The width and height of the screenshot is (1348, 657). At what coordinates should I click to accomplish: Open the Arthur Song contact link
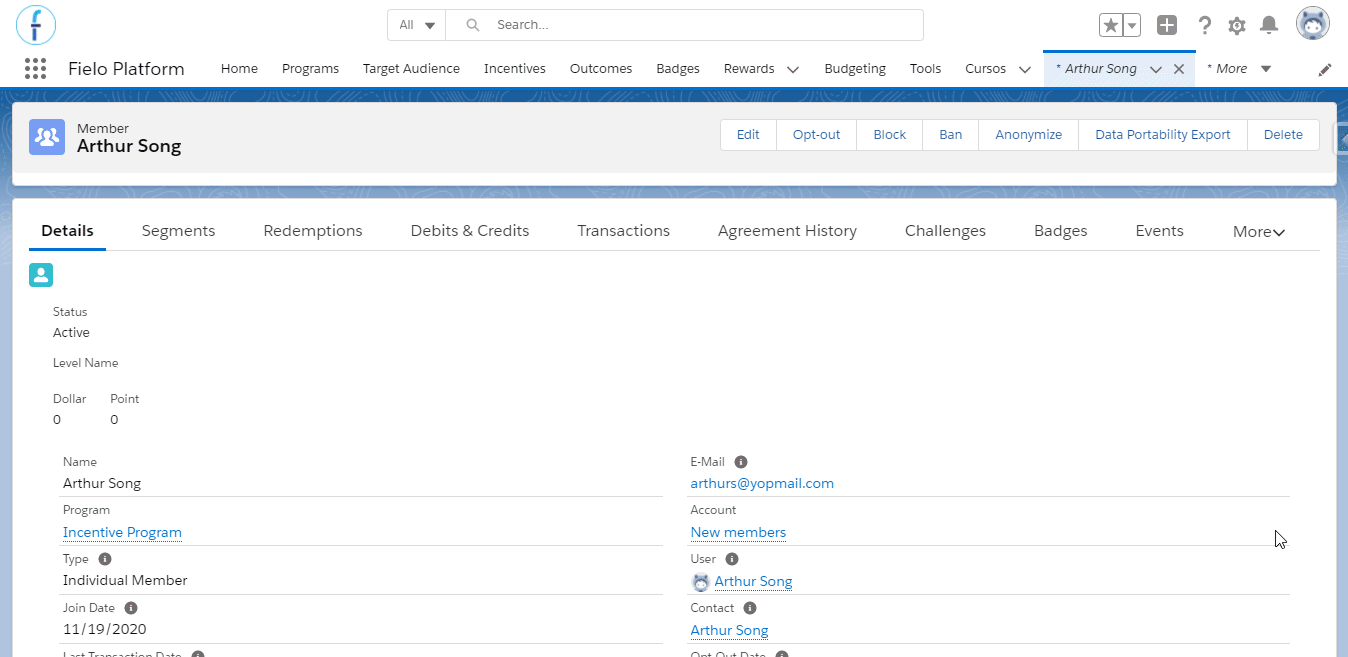[x=729, y=630]
